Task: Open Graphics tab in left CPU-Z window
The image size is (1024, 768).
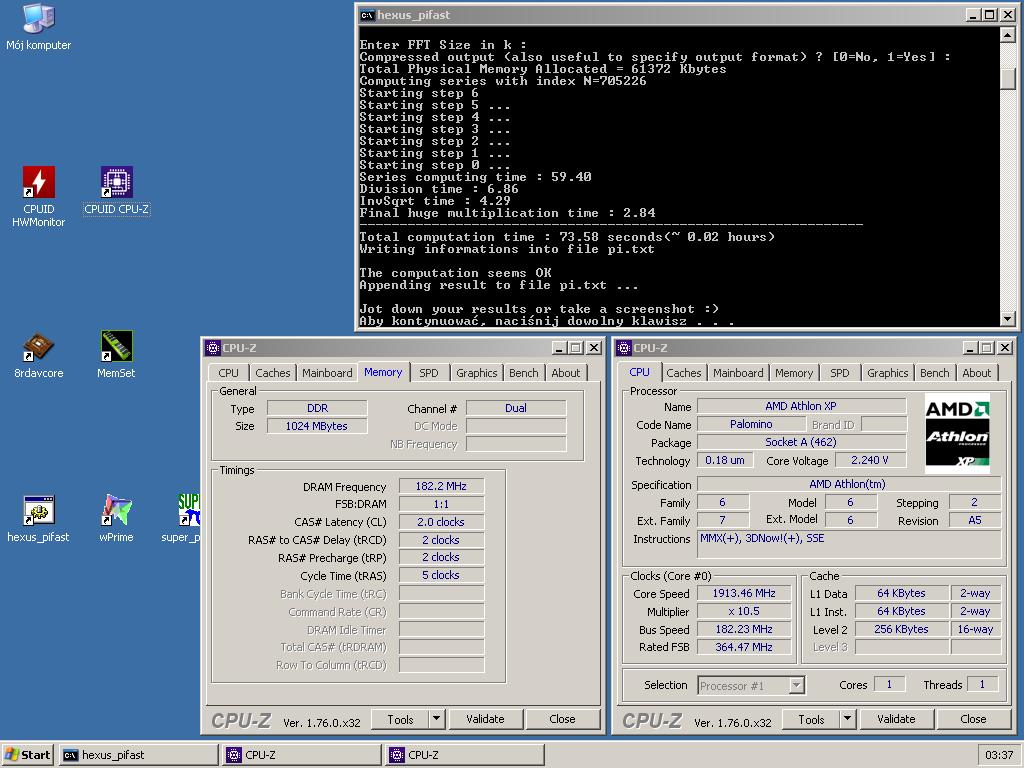Action: (x=477, y=373)
